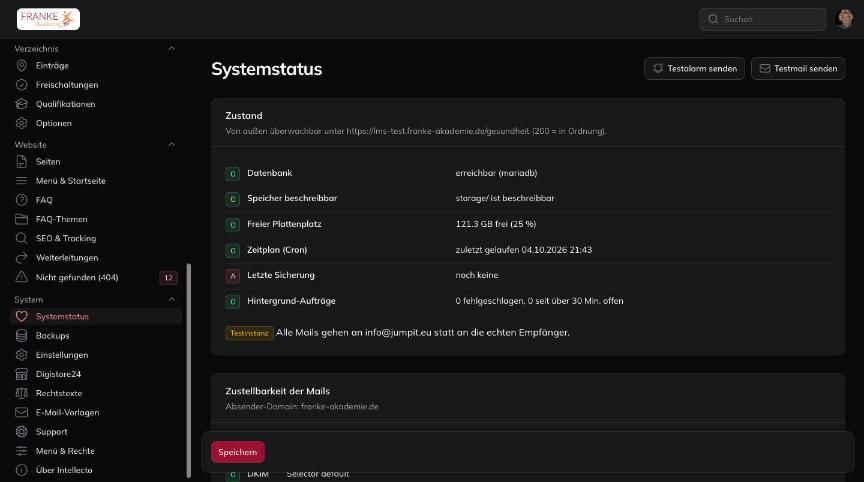Viewport: 864px width, 482px height.
Task: Click the Nicht gefunden warning icon
Action: click(x=21, y=277)
